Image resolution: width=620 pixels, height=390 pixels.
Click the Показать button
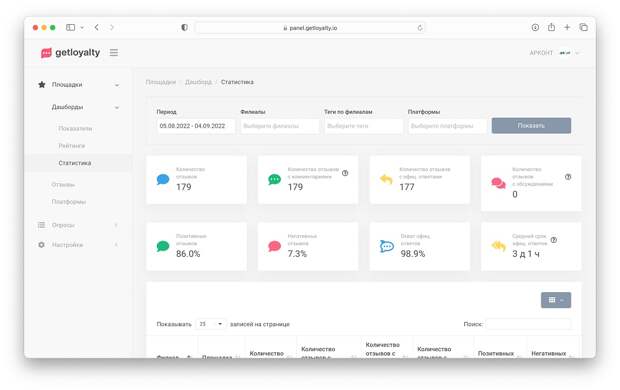pos(531,125)
